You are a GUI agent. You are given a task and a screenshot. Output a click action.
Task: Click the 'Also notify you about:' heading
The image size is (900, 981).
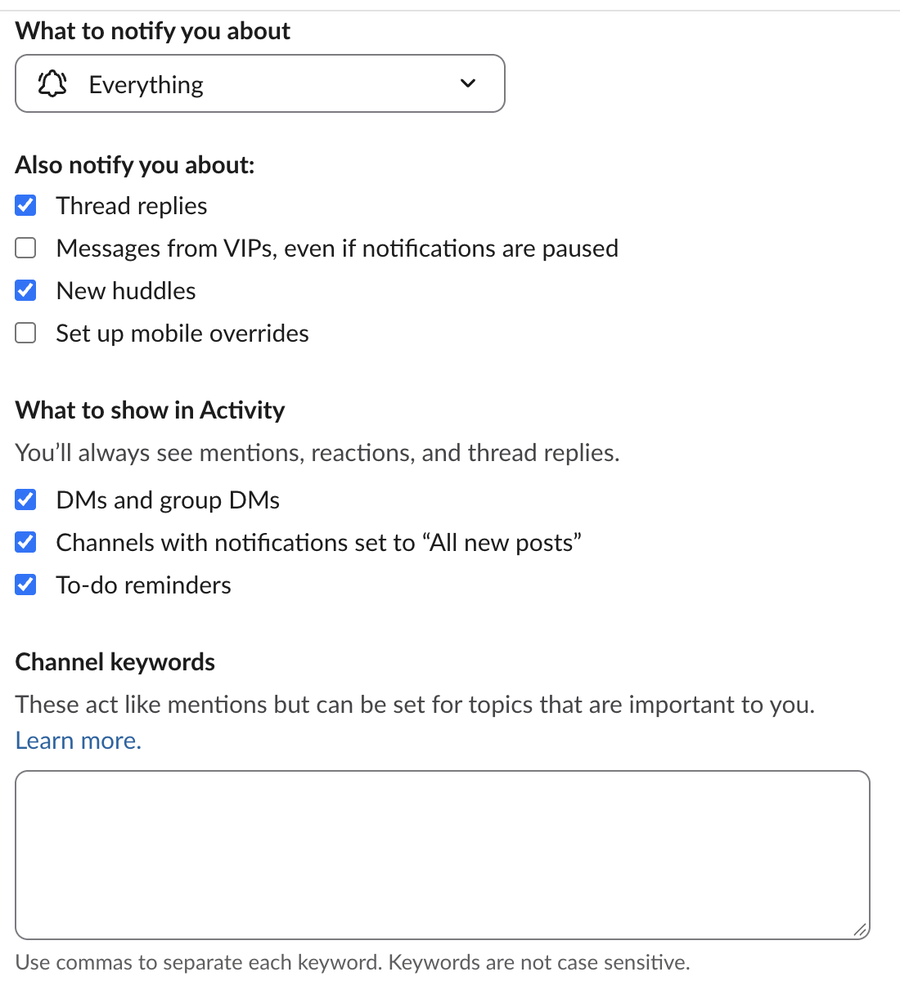[x=135, y=165]
